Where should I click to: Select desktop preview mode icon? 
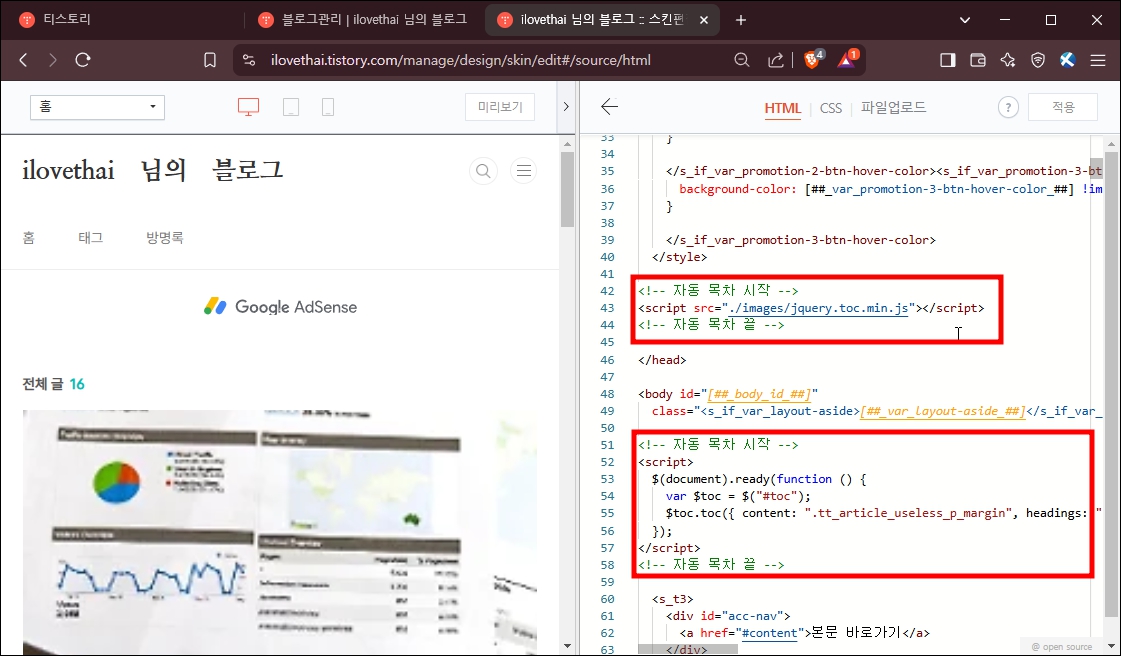coord(248,107)
